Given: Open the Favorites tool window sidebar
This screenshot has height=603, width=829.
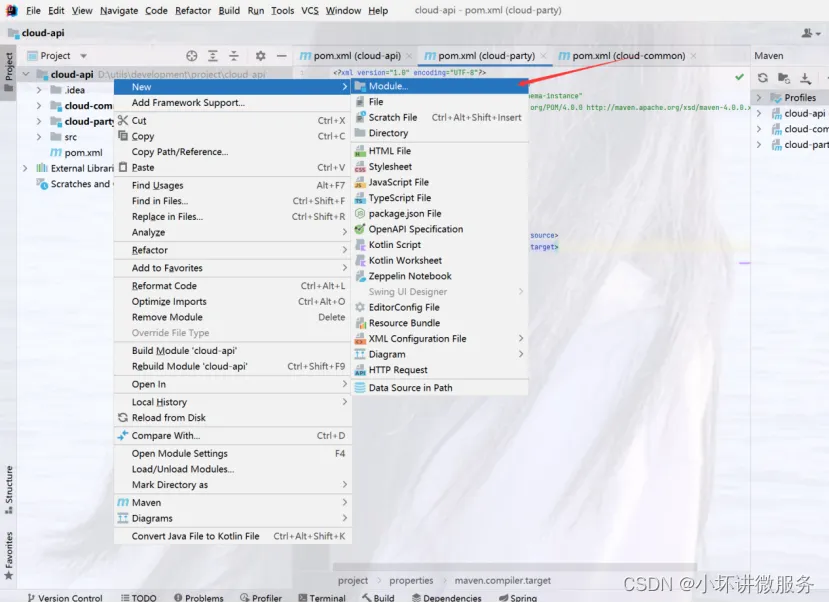Looking at the screenshot, I should (8, 555).
